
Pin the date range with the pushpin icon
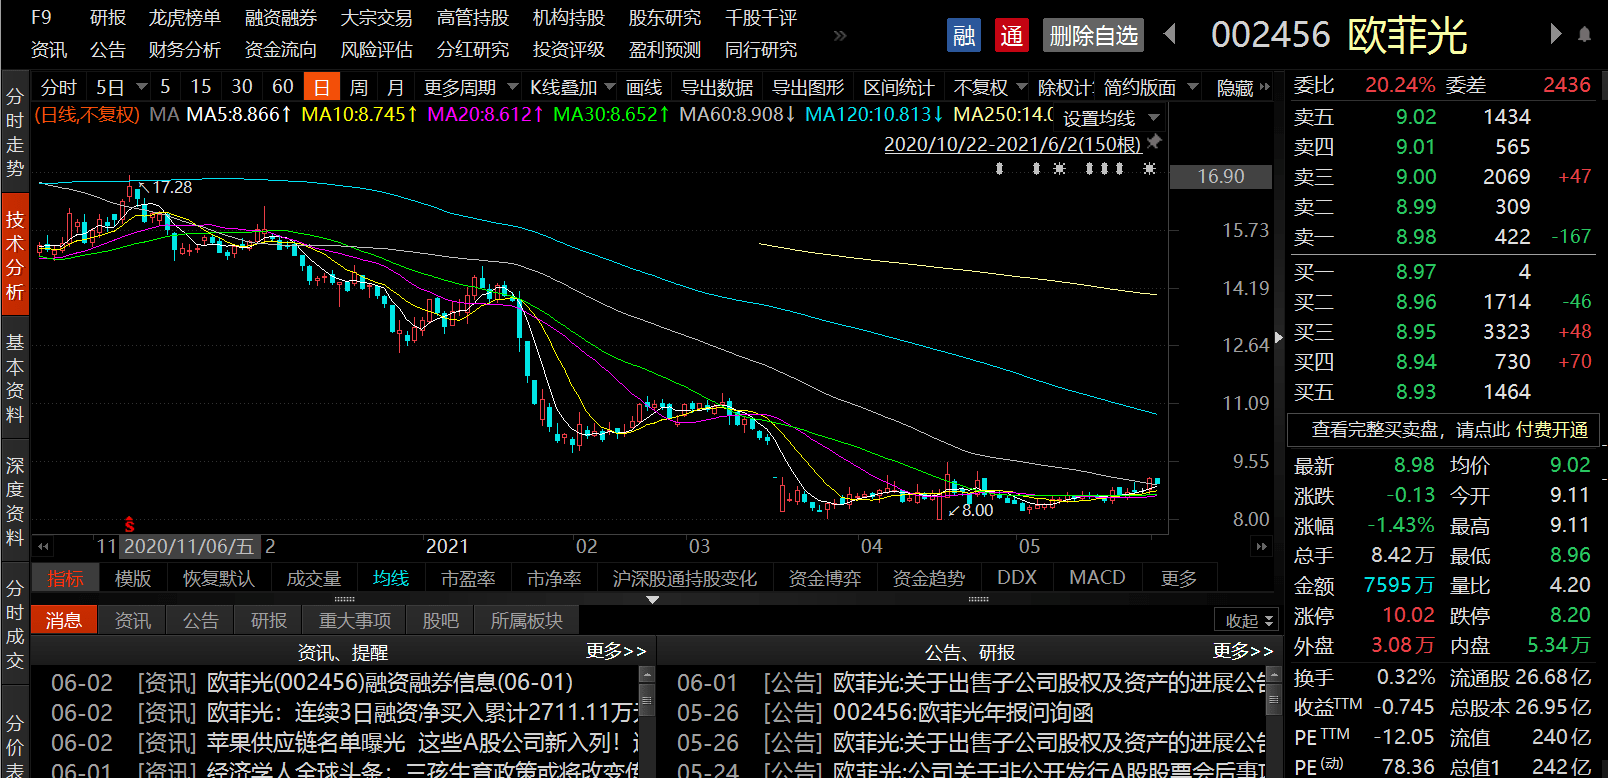pos(1154,142)
